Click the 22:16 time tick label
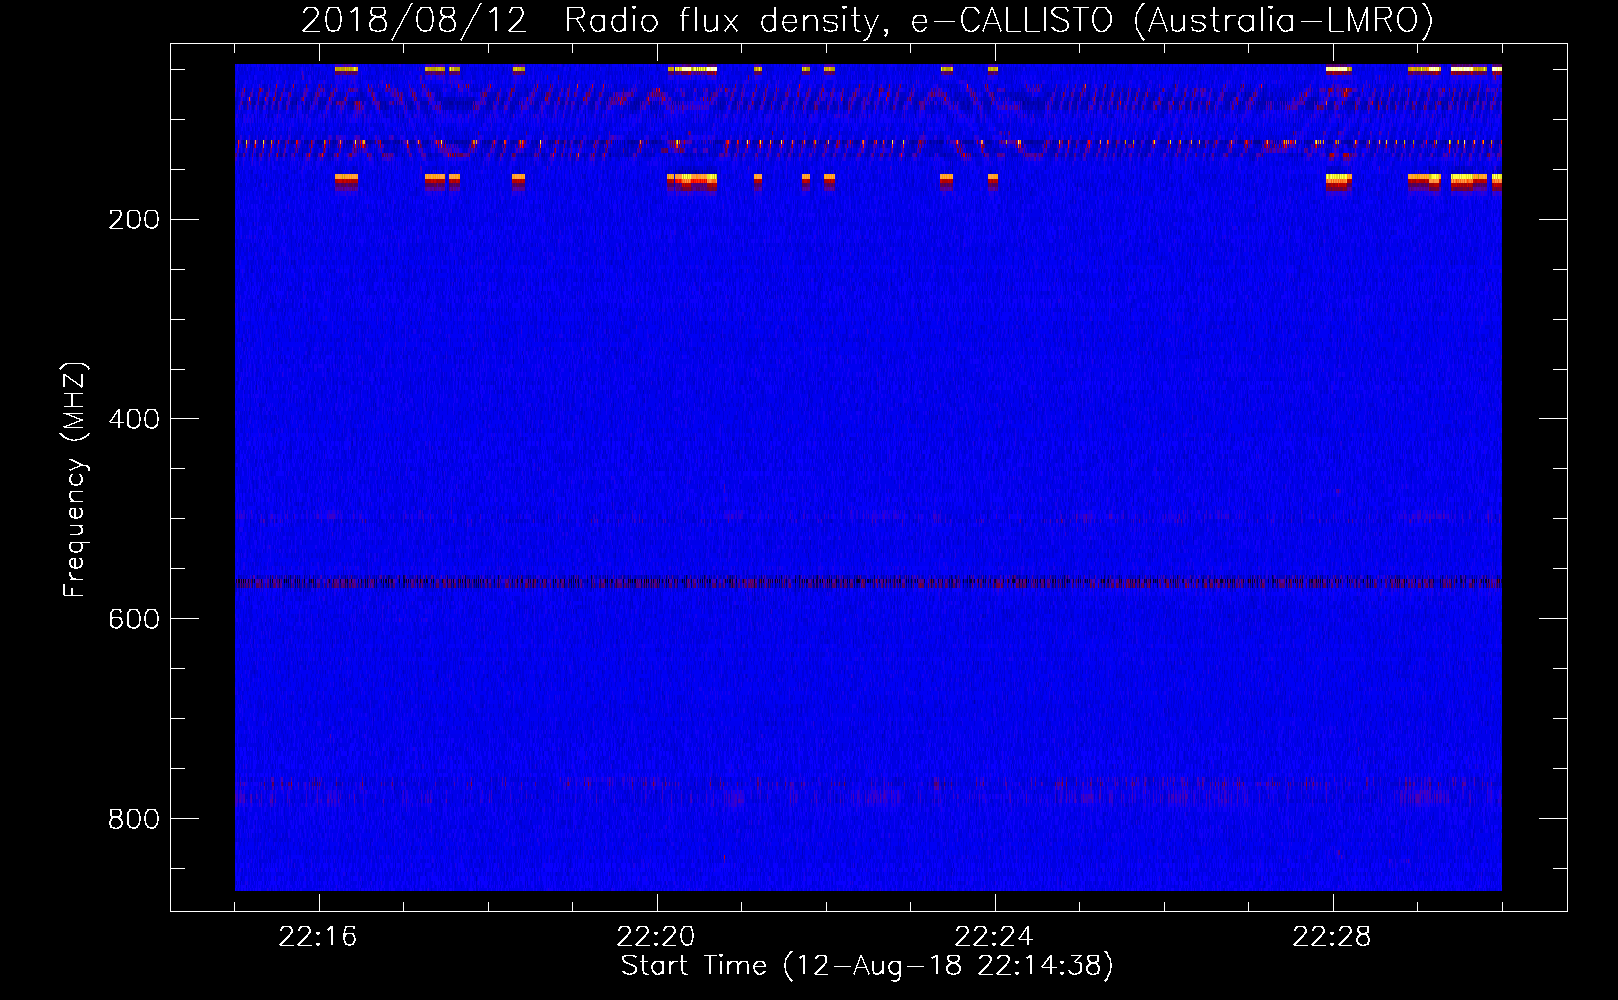Image resolution: width=1618 pixels, height=1000 pixels. tap(318, 937)
